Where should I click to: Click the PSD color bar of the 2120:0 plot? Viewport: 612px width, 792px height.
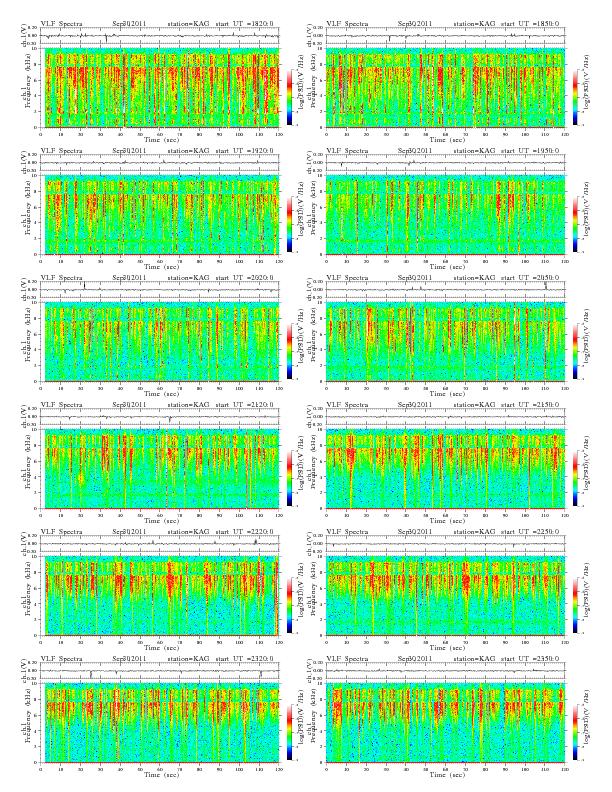tap(289, 478)
